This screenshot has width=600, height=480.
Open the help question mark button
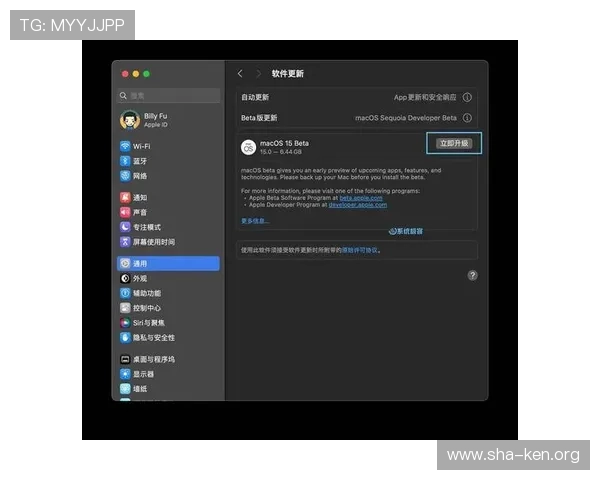[473, 275]
